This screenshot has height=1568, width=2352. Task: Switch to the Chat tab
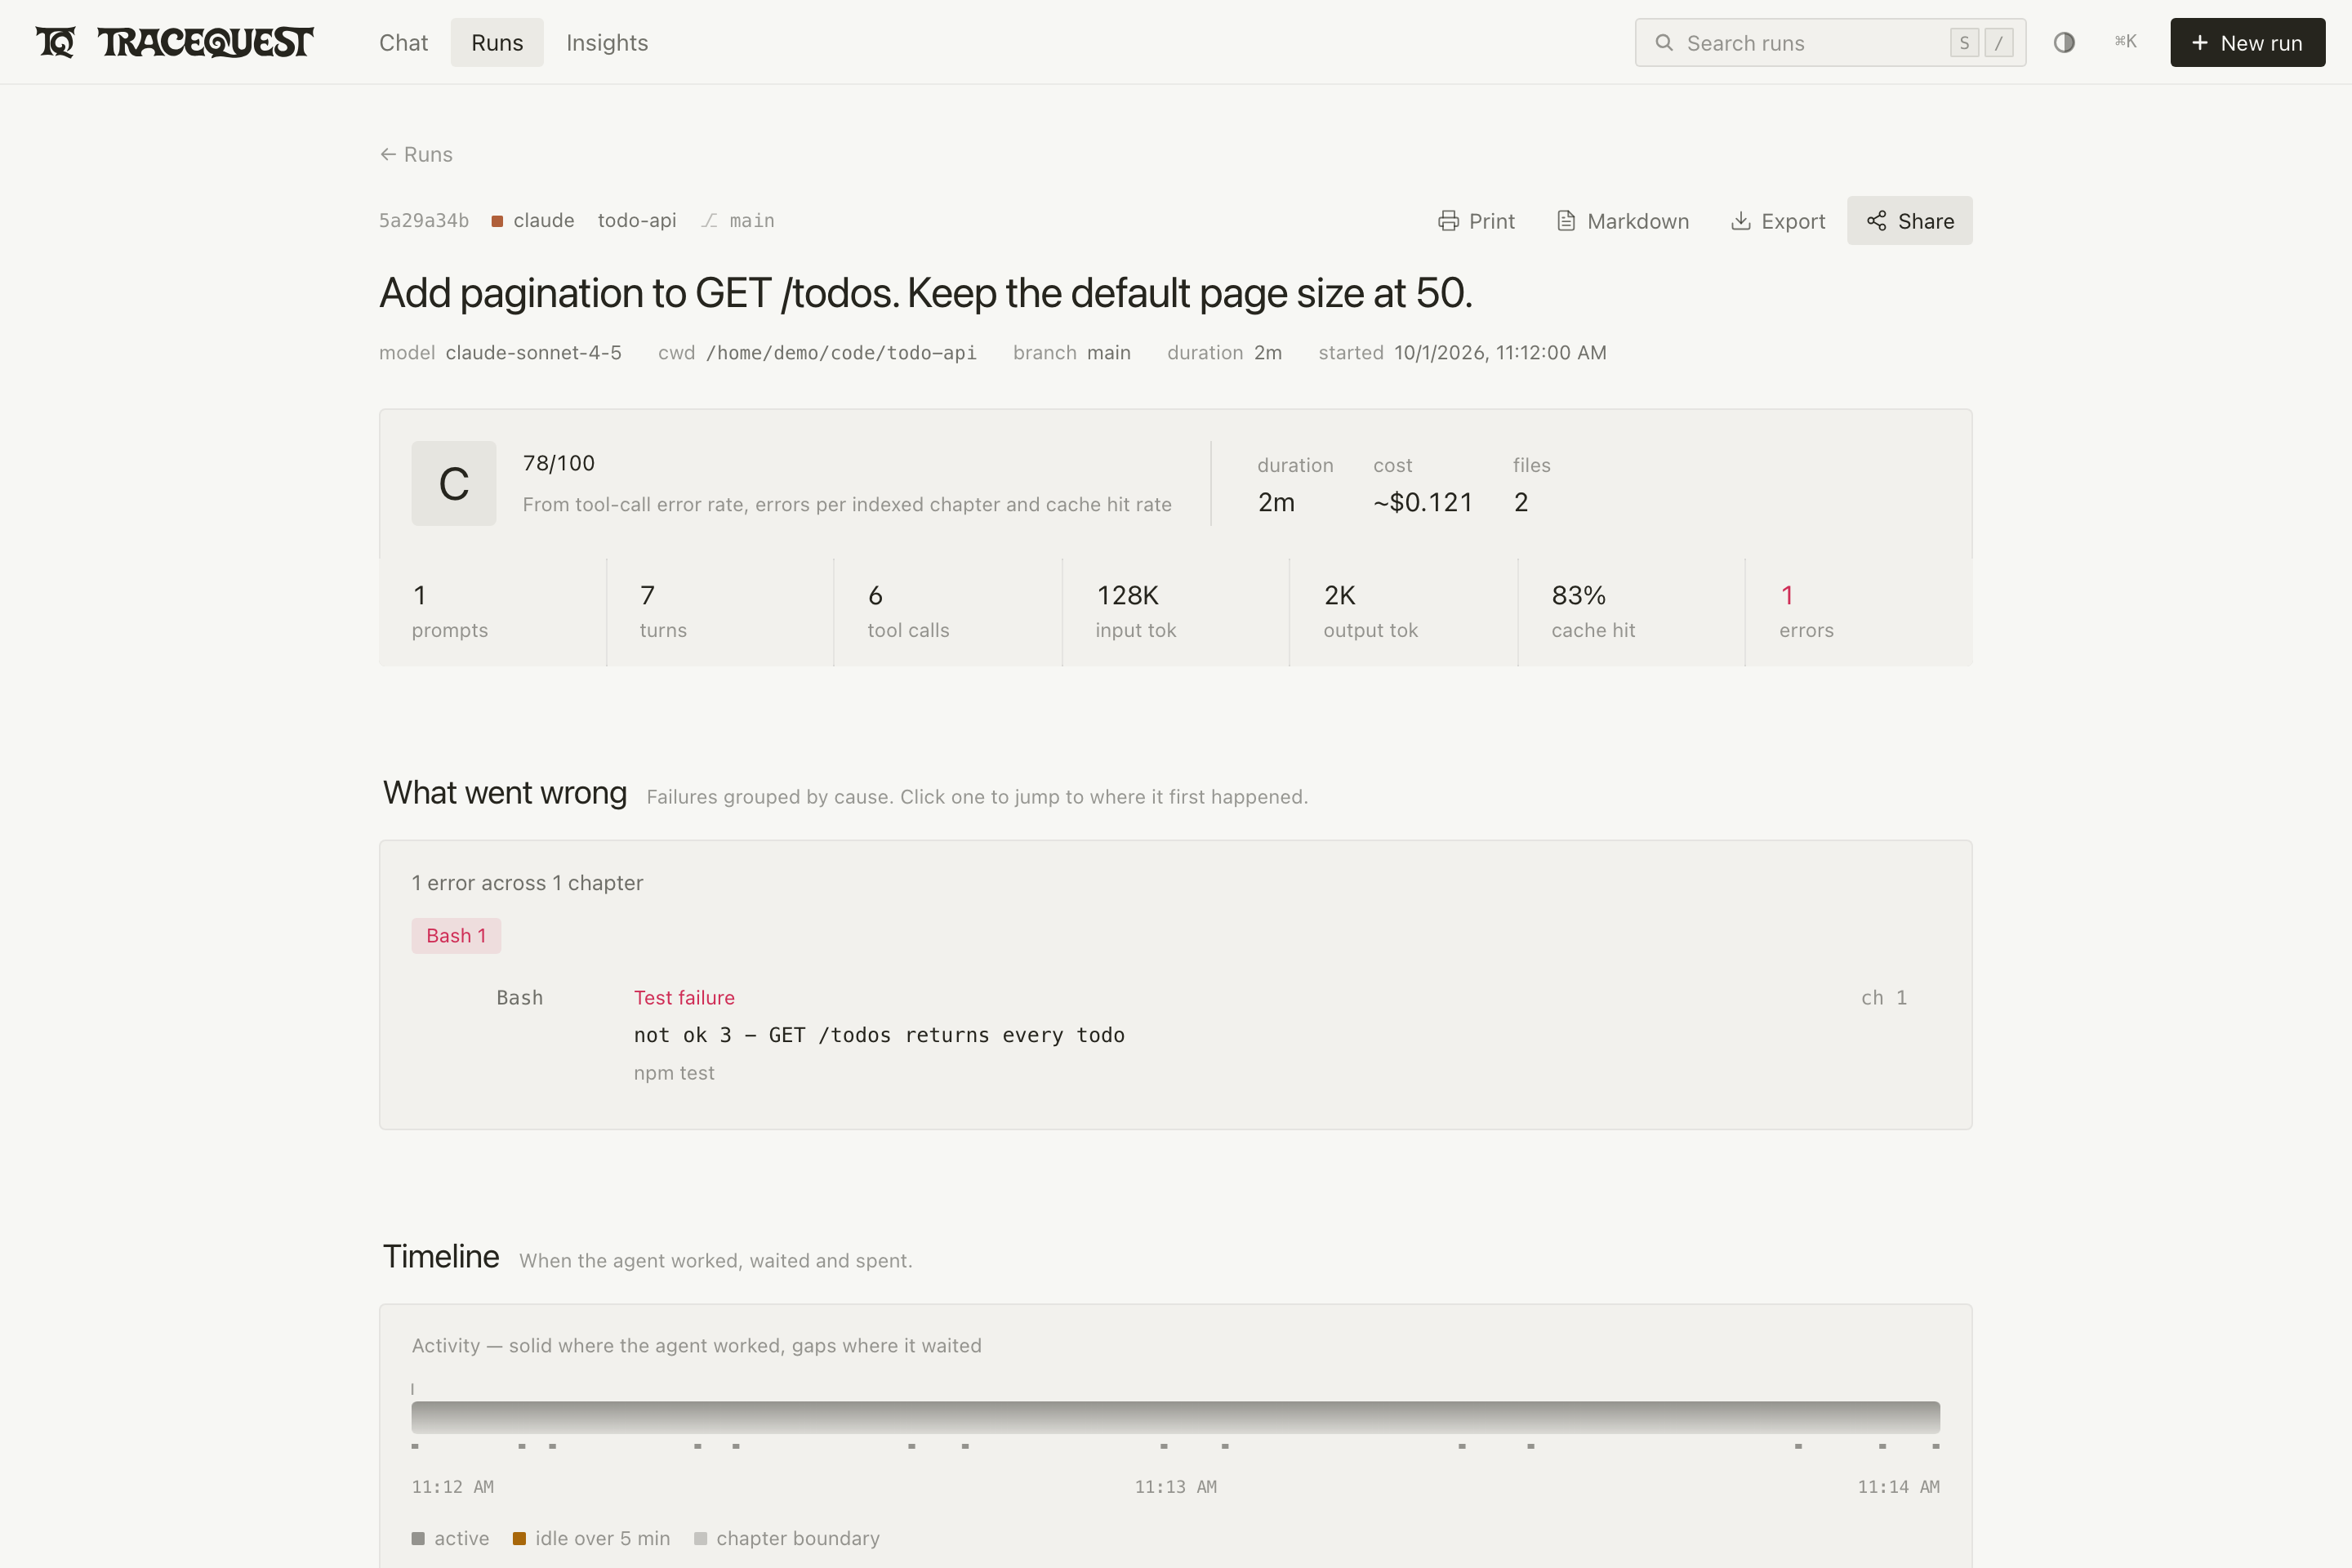coord(403,42)
